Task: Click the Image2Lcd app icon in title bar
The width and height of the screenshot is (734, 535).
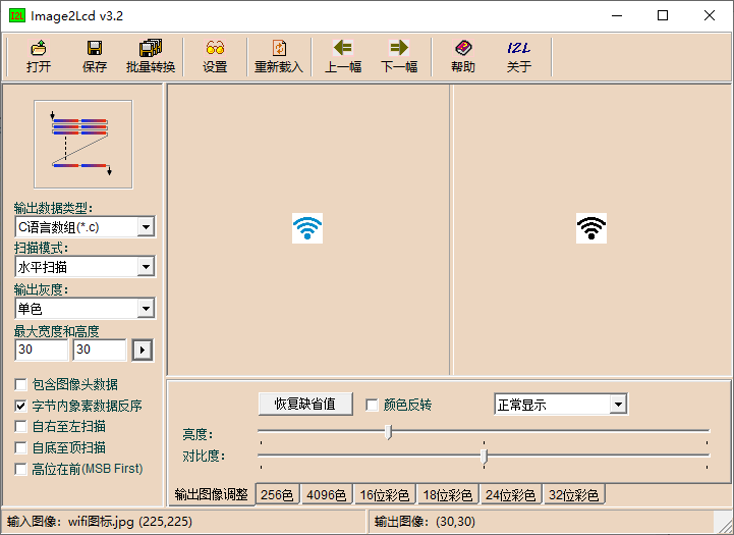Action: [x=17, y=15]
